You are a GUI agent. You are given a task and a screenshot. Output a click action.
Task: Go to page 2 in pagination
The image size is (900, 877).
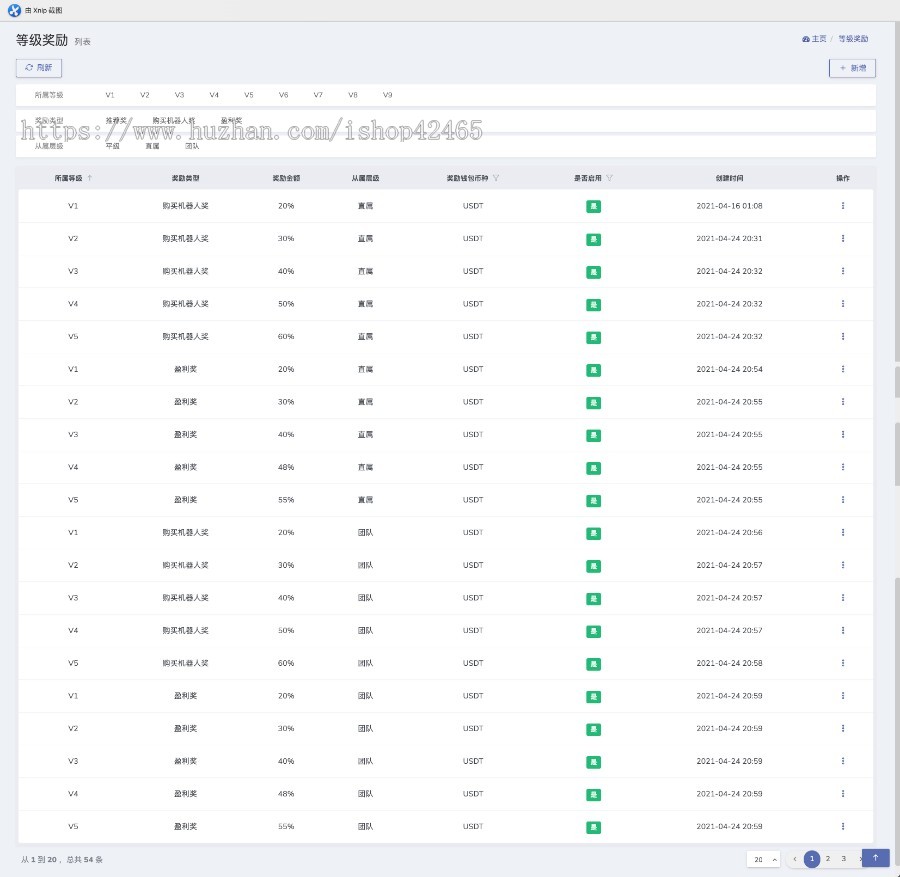(x=828, y=859)
